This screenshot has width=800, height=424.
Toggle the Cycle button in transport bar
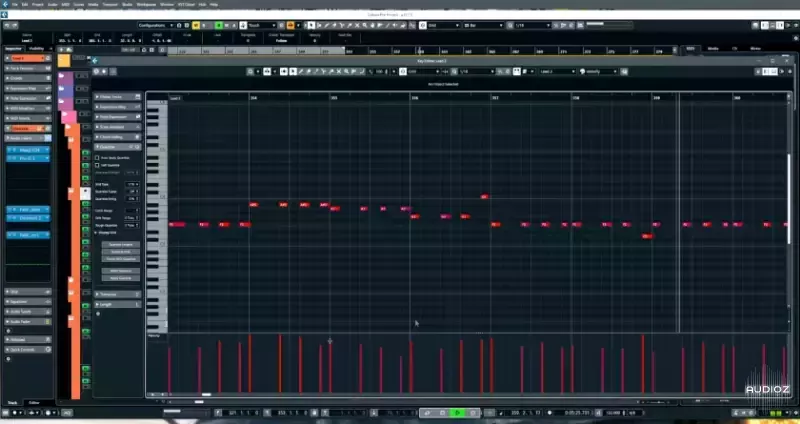tap(428, 413)
